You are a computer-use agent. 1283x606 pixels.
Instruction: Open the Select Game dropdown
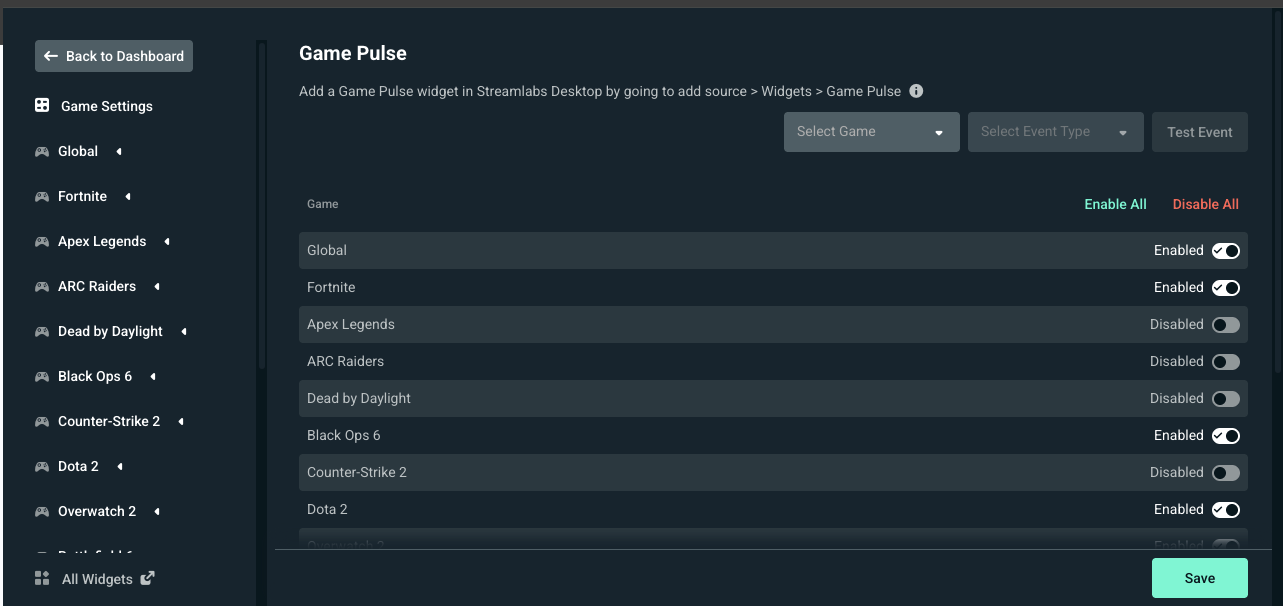point(871,131)
